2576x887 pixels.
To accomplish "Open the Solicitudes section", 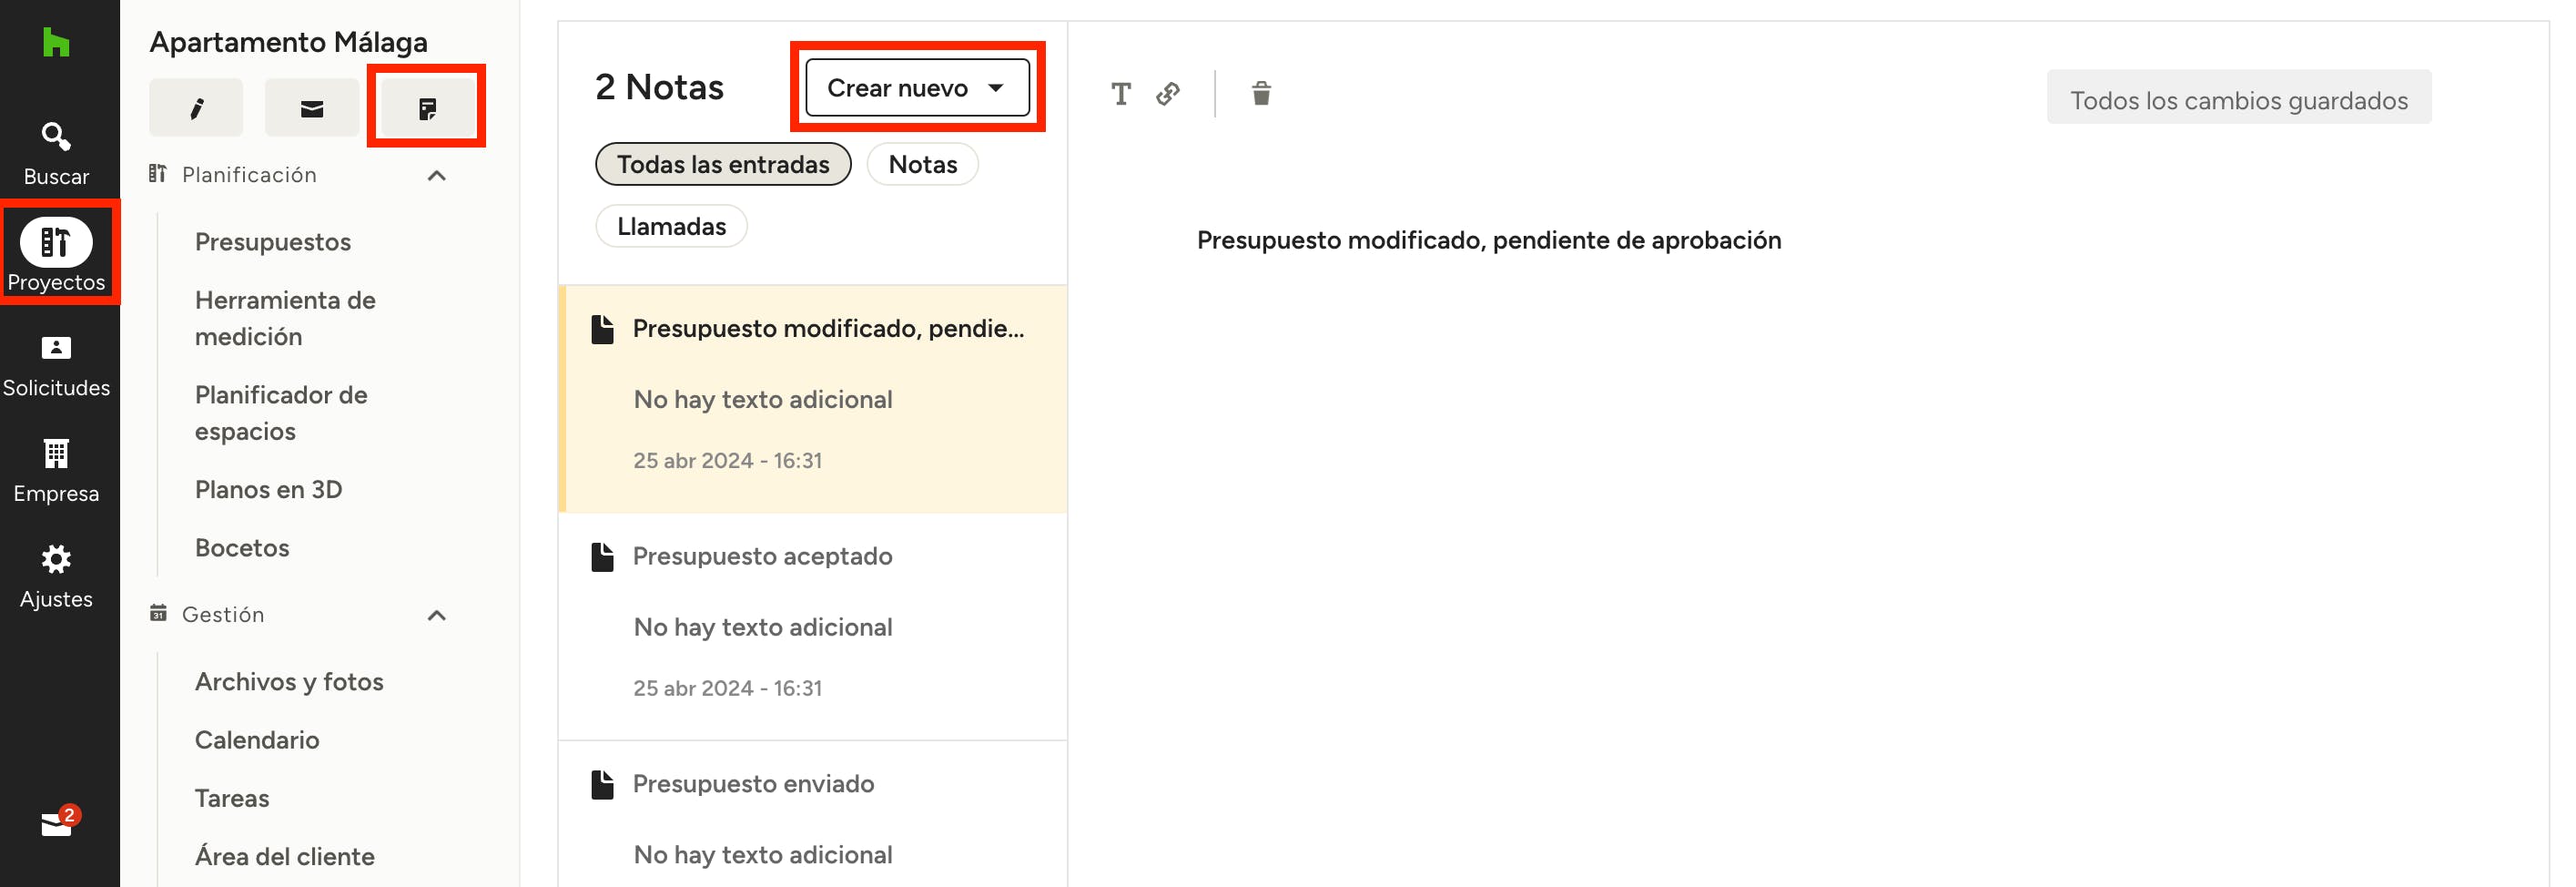I will [56, 366].
